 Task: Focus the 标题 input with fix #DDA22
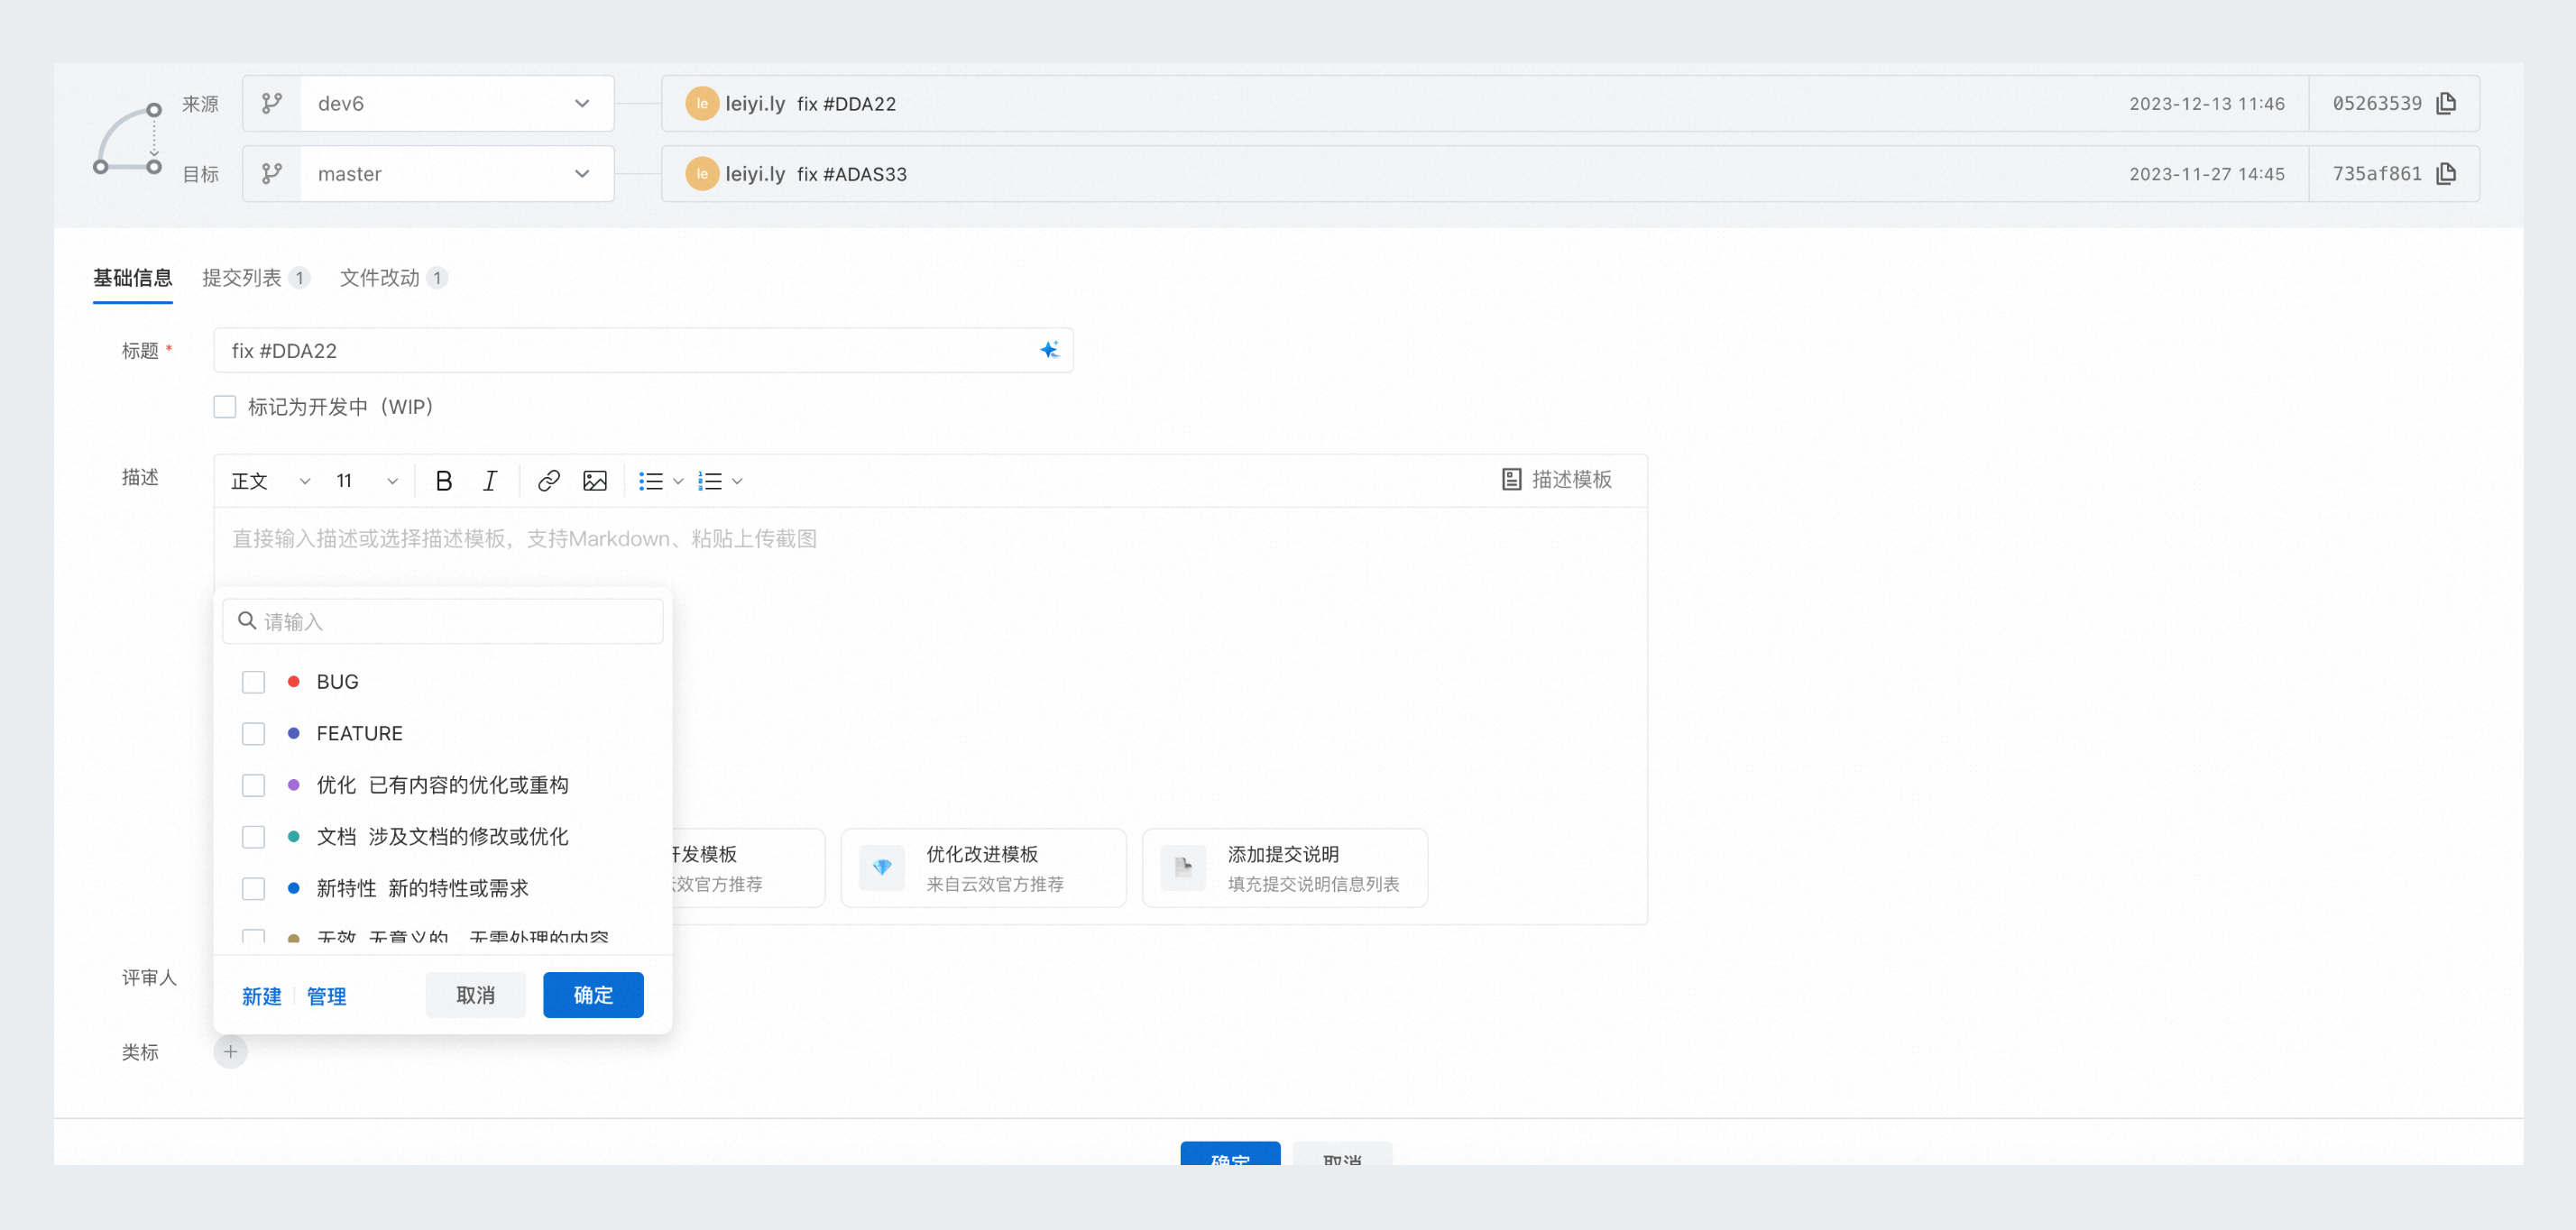(643, 350)
